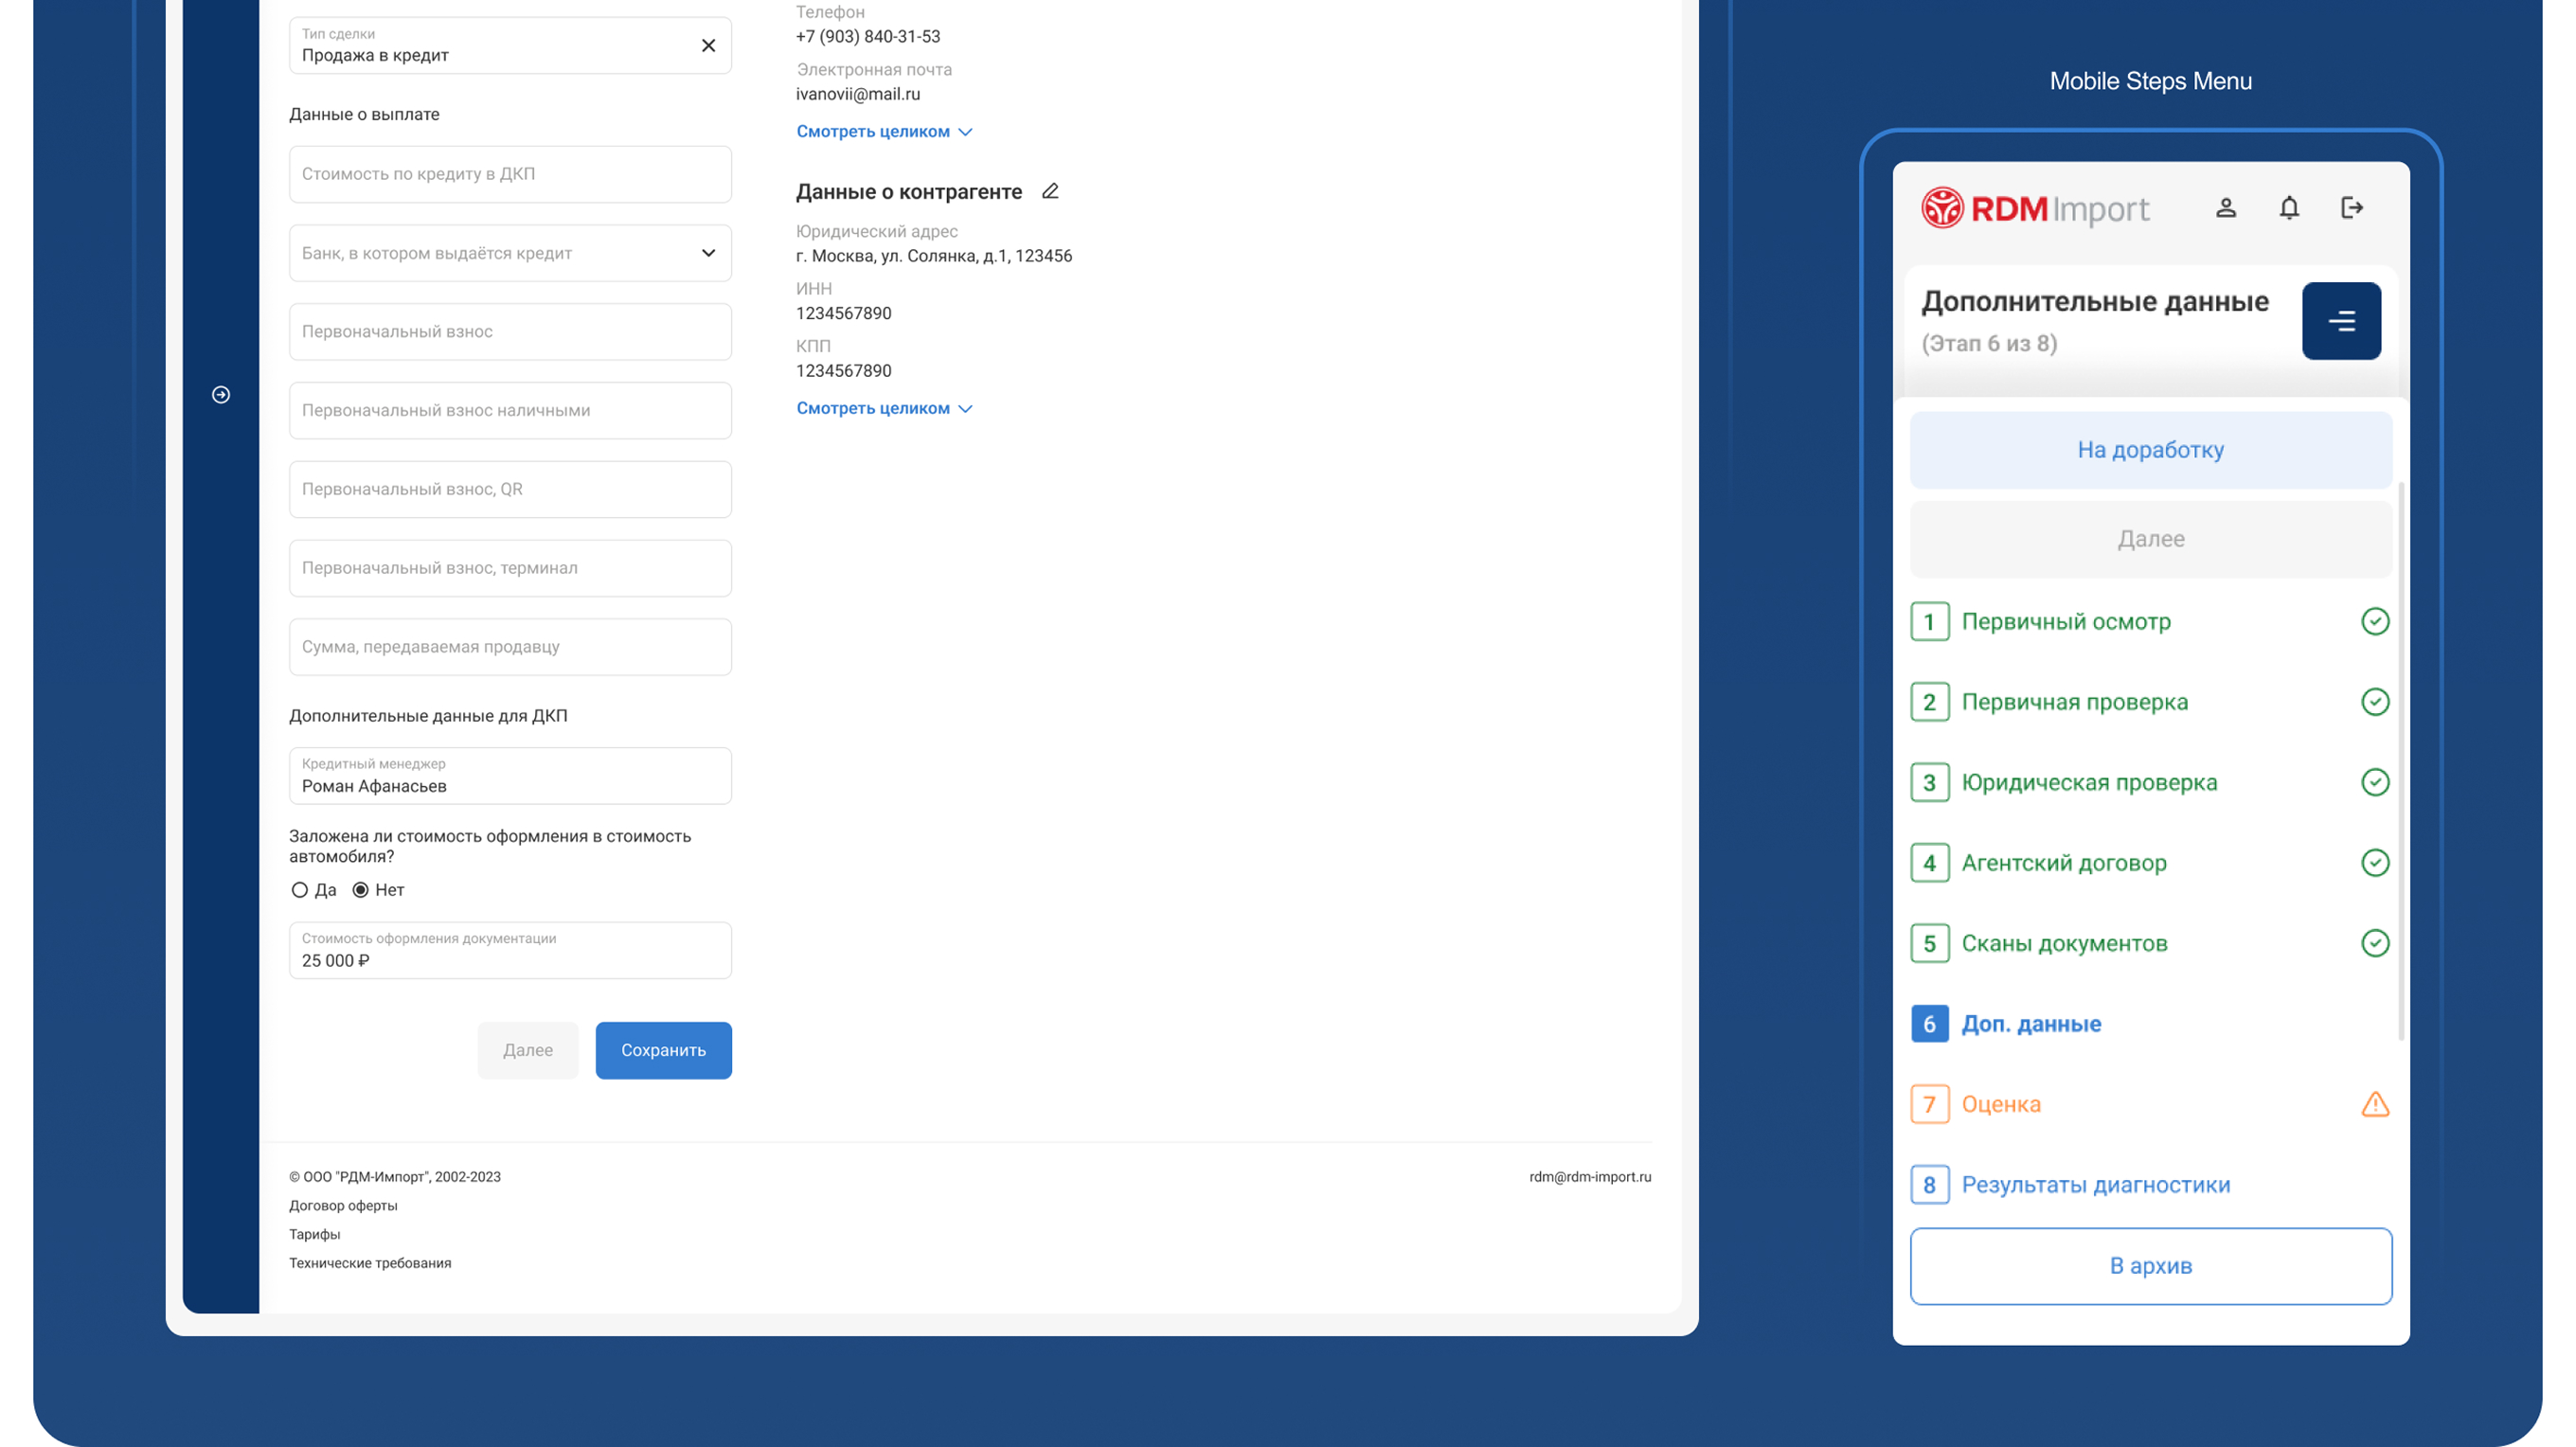The height and width of the screenshot is (1447, 2576).
Task: Click the logout icon in mobile header
Action: 2352,208
